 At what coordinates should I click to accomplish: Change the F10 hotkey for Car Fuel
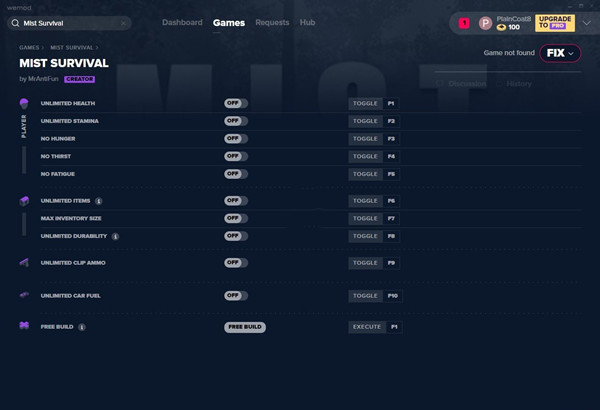coord(393,296)
